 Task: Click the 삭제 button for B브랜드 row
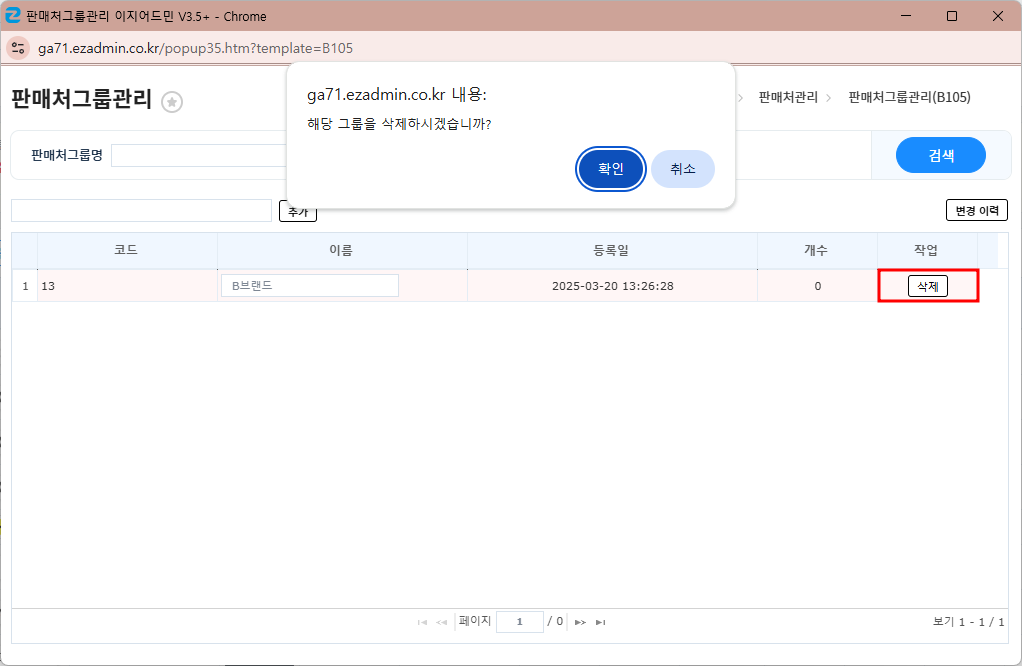(927, 286)
